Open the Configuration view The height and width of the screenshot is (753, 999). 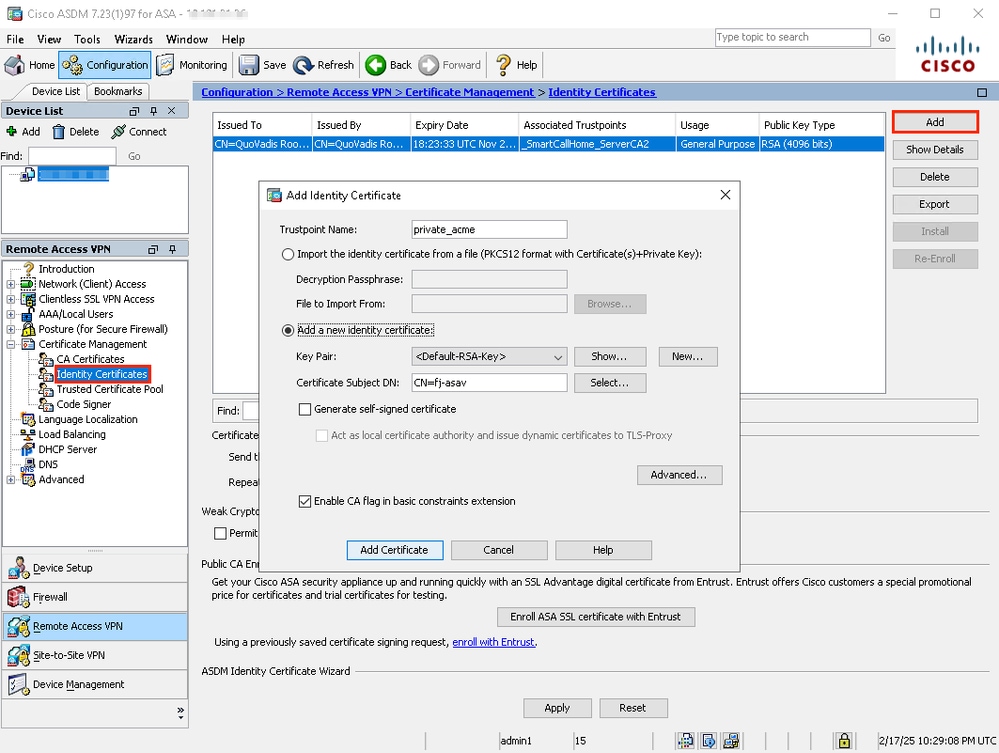105,65
